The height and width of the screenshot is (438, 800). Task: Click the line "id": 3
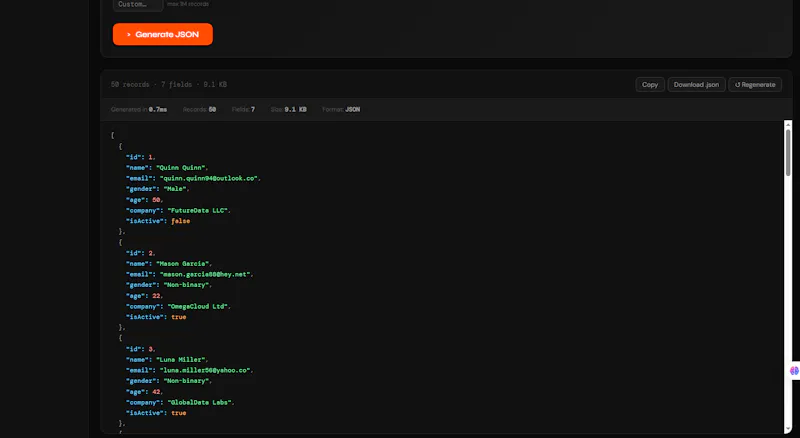pos(140,349)
